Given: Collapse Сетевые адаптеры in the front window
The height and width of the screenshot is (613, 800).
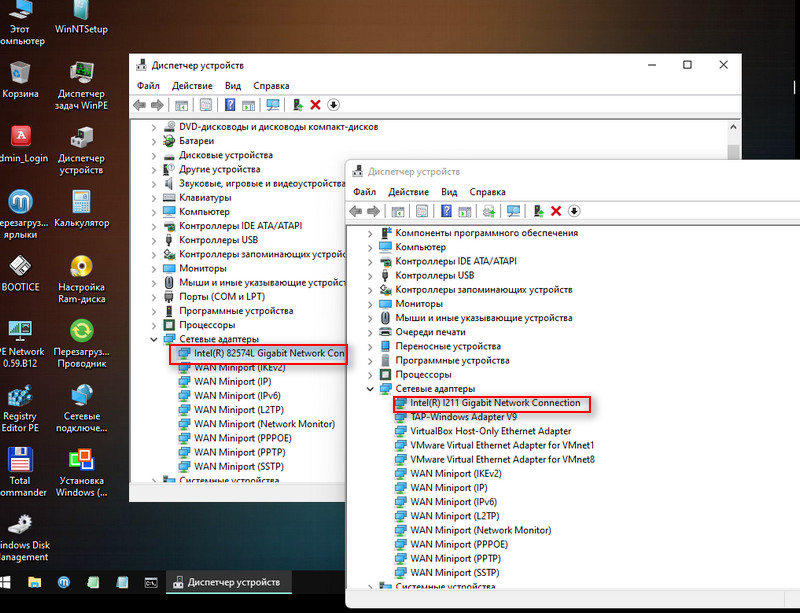Looking at the screenshot, I should [370, 388].
